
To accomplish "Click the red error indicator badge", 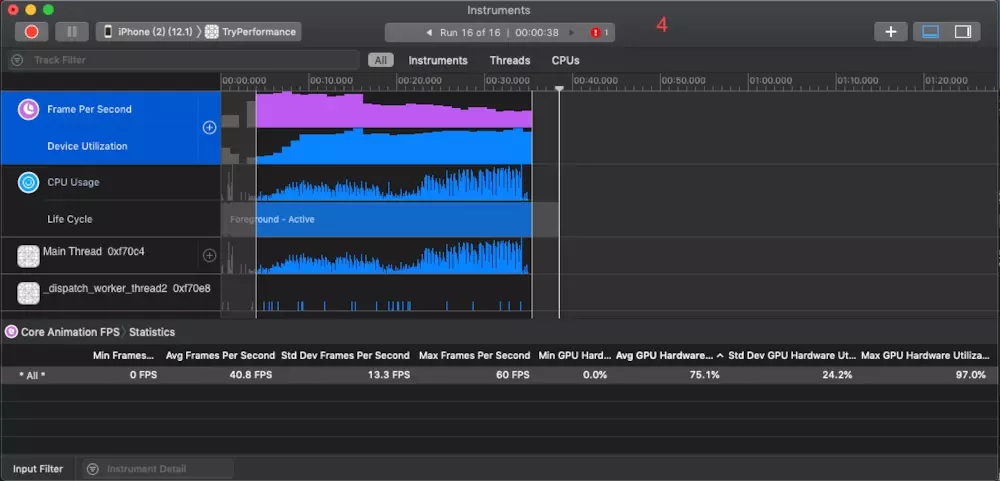I will point(598,32).
